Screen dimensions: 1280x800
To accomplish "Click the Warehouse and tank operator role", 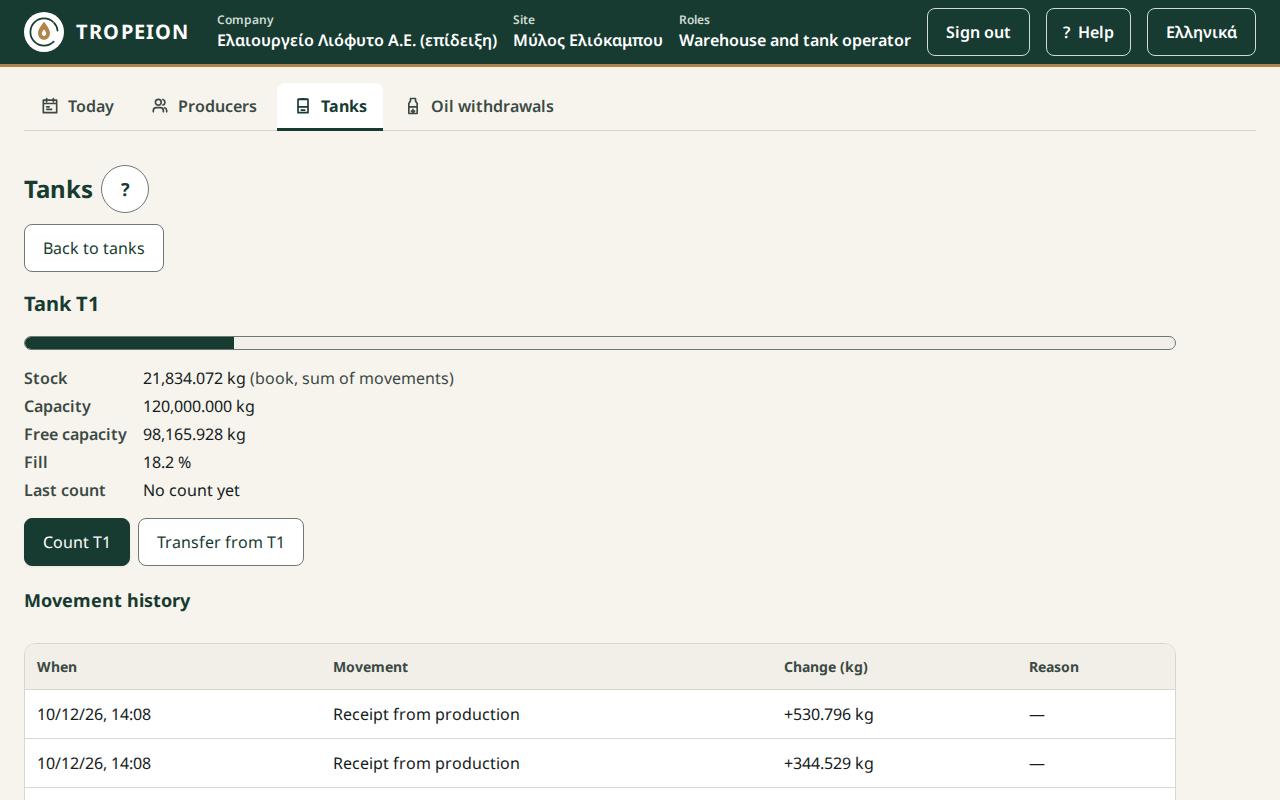I will click(795, 41).
